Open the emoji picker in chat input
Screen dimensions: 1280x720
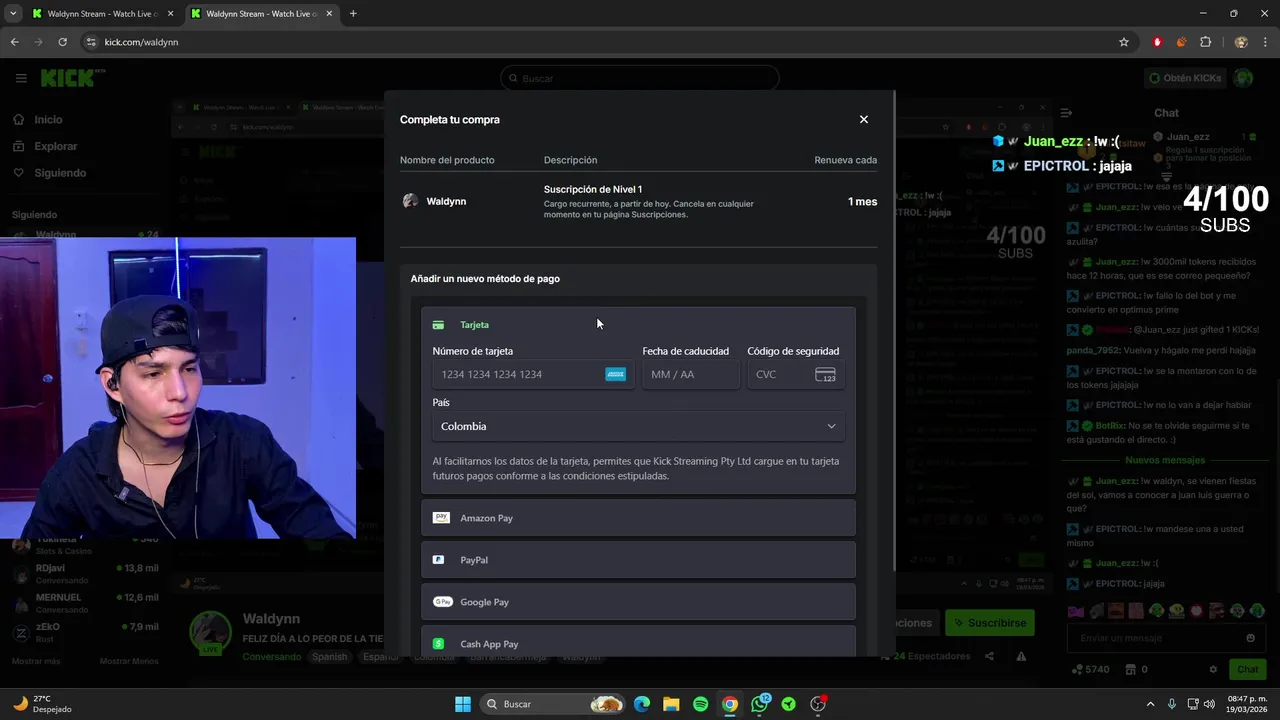1250,638
